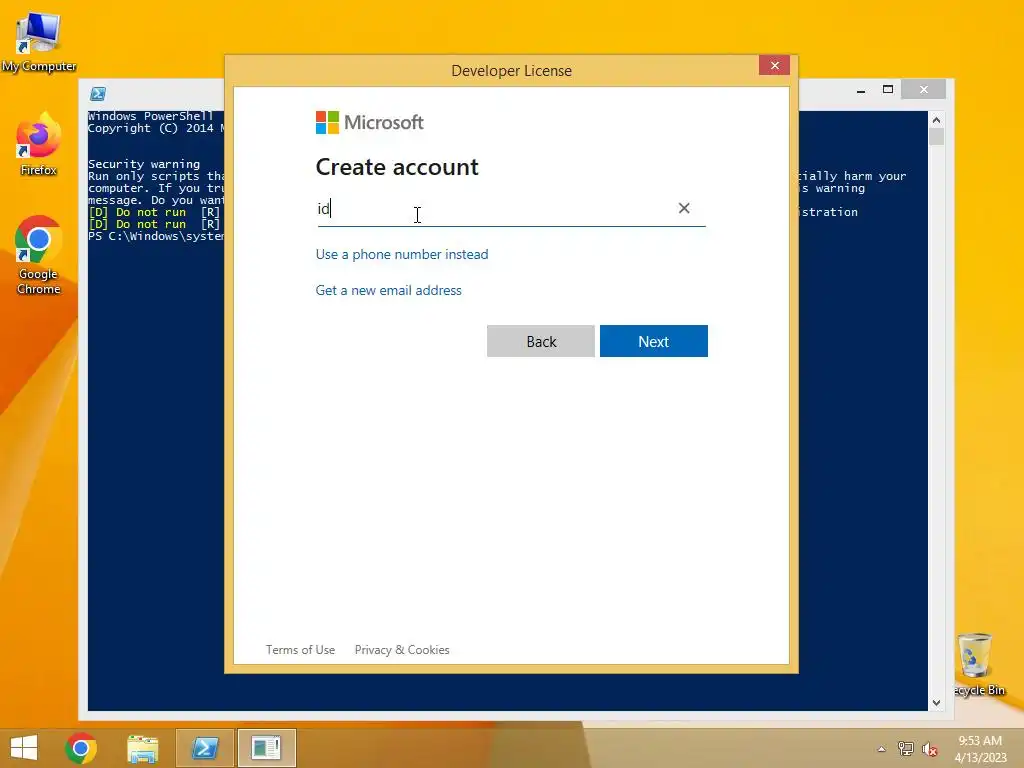This screenshot has height=768, width=1024.
Task: Click the Developer License title text
Action: 511,71
